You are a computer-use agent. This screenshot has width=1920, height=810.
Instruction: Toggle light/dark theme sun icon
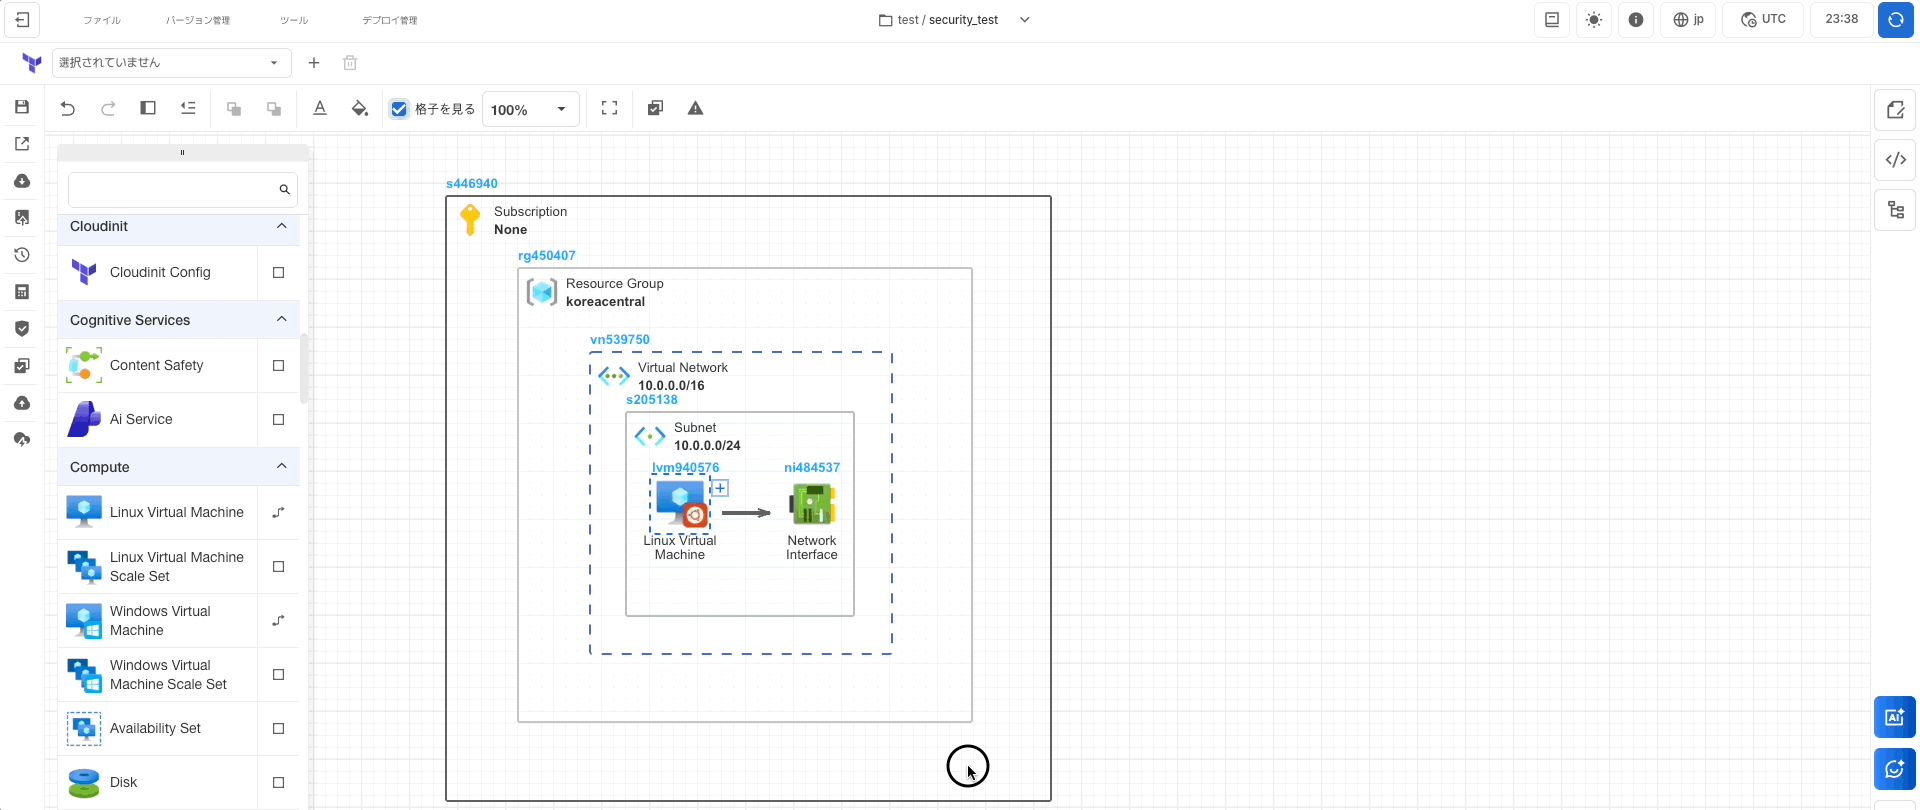[1594, 20]
